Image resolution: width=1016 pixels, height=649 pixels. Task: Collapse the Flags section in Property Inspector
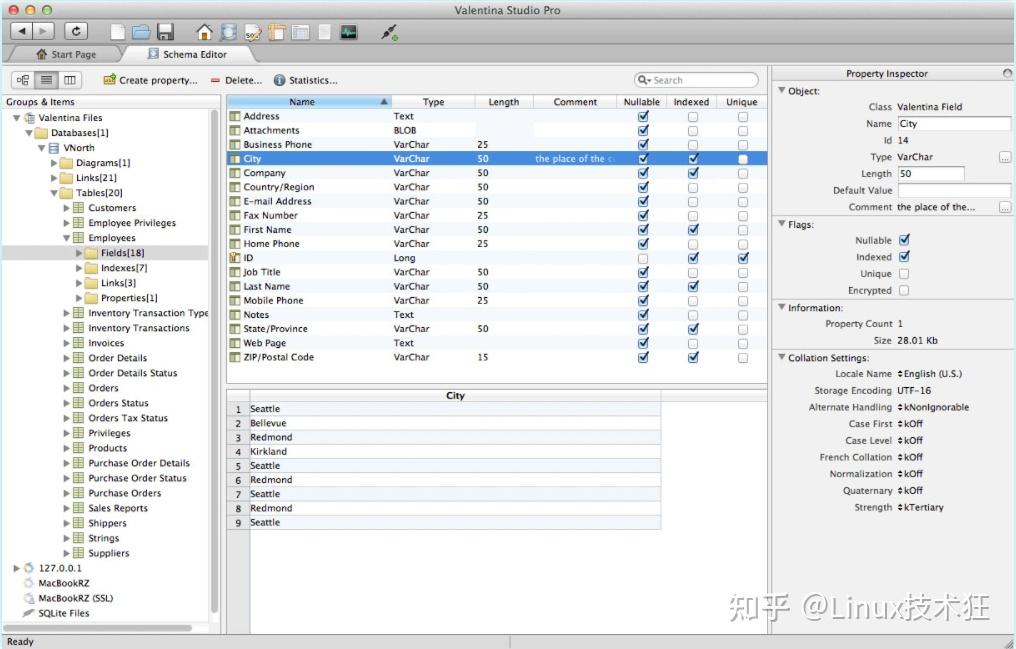coord(781,223)
